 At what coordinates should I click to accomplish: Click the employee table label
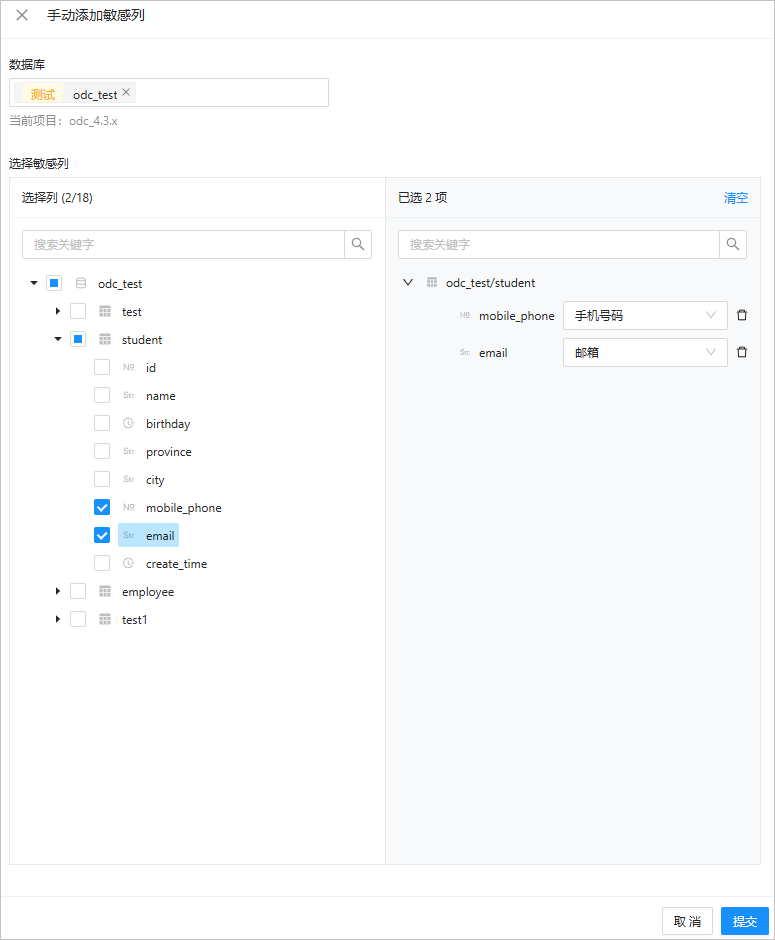coord(148,592)
